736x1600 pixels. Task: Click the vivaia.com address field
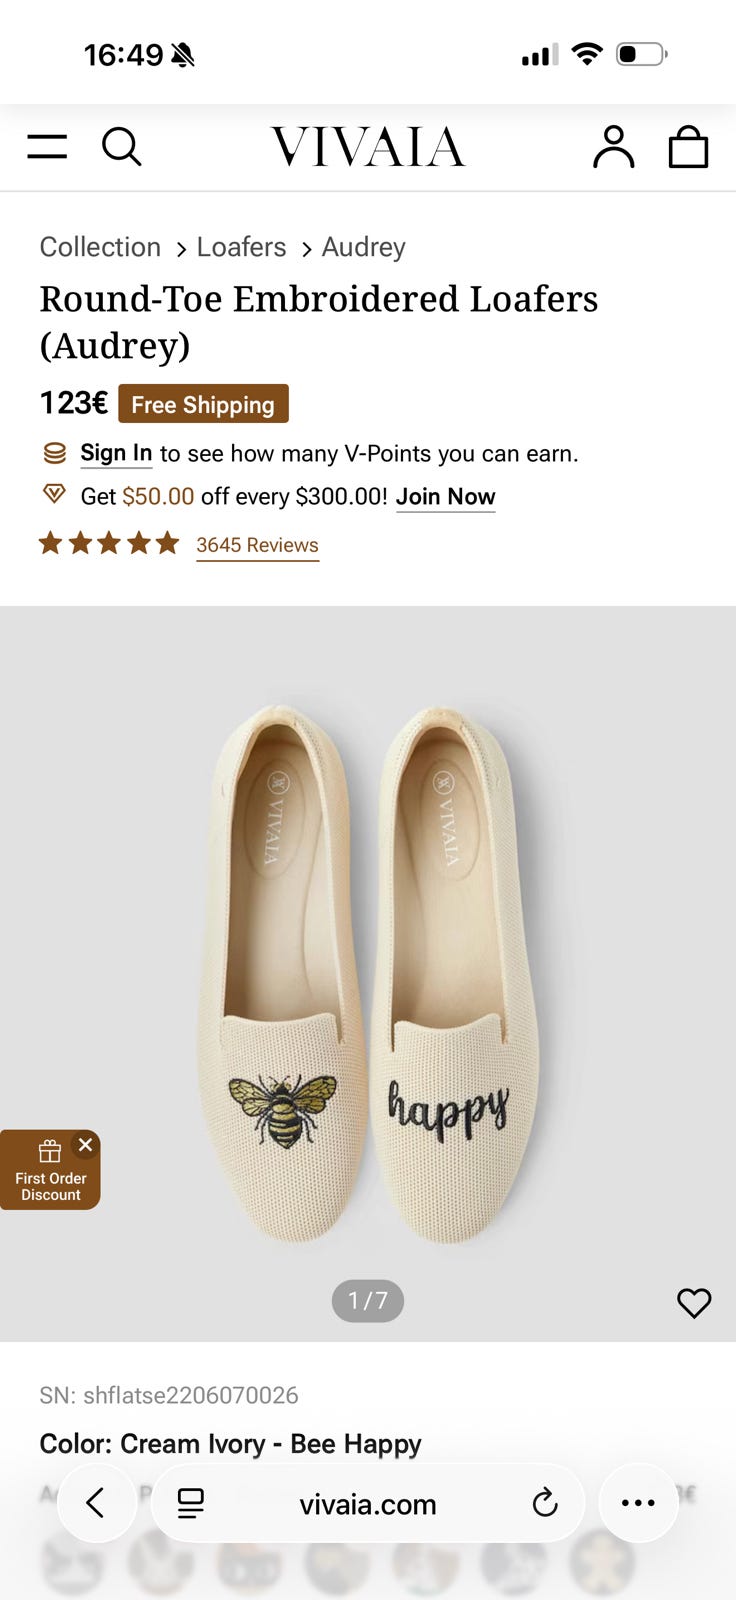367,1504
